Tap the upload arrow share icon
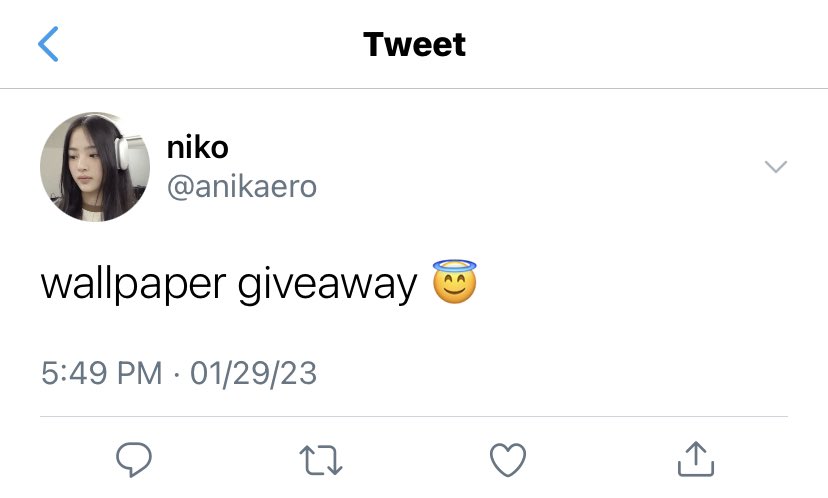The height and width of the screenshot is (498, 828). point(696,459)
